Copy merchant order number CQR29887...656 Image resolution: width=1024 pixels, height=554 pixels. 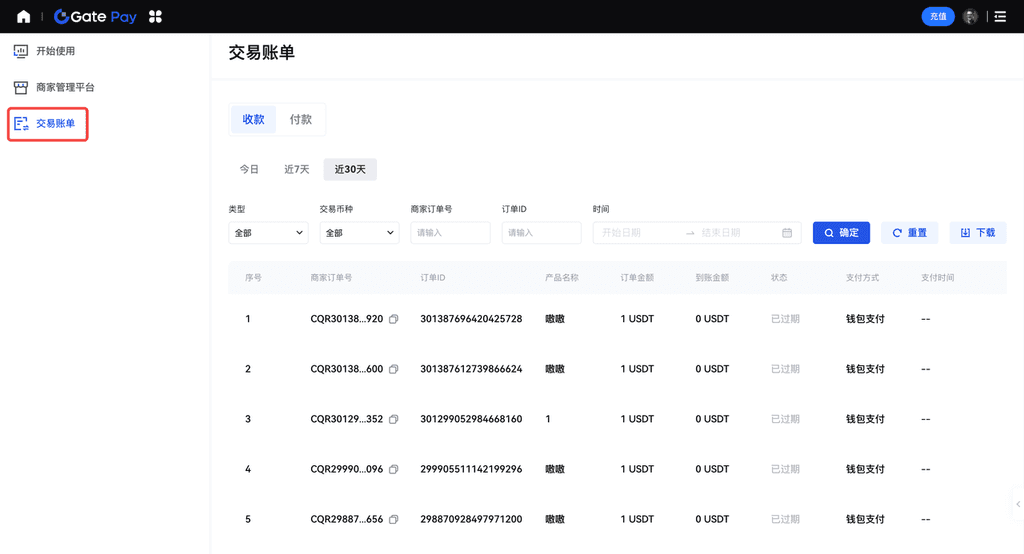pos(394,519)
